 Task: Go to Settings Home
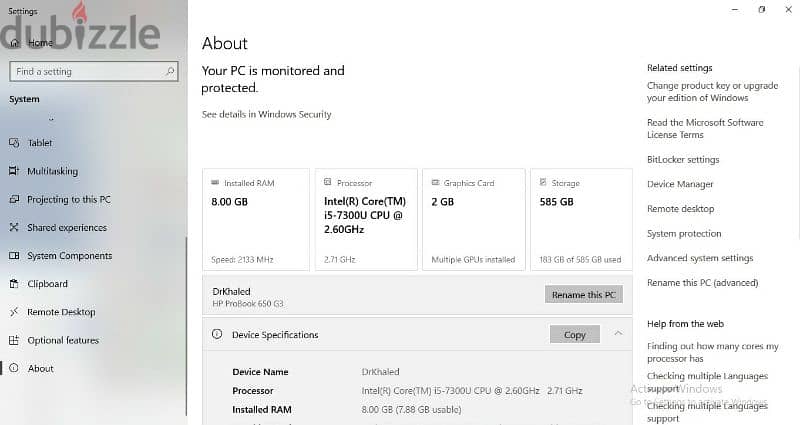[40, 43]
